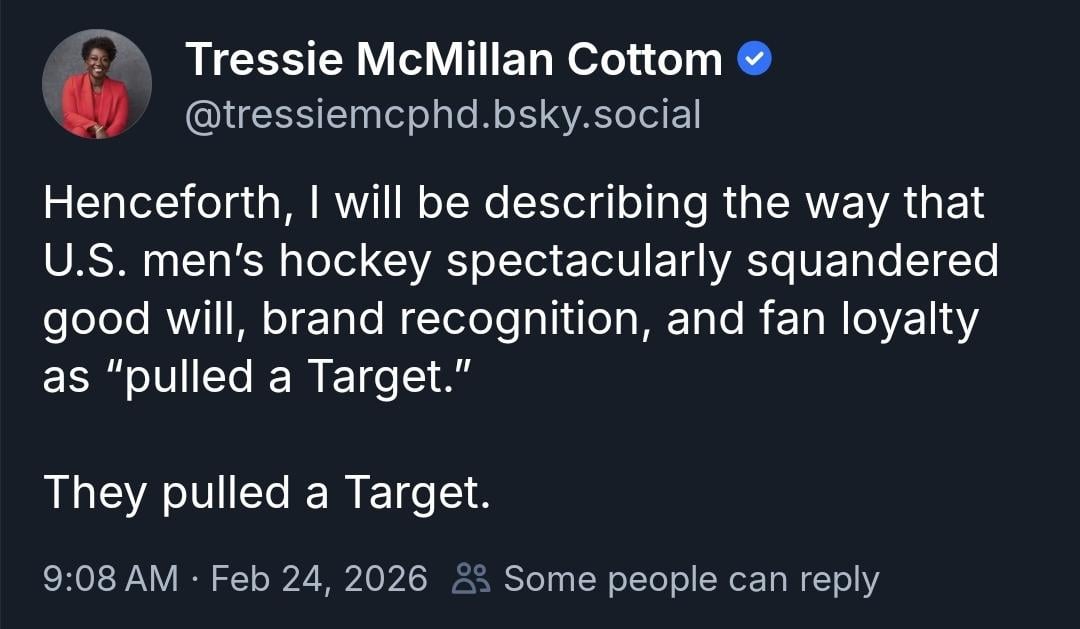
Task: Click the blue verified checkmark badge
Action: (755, 61)
